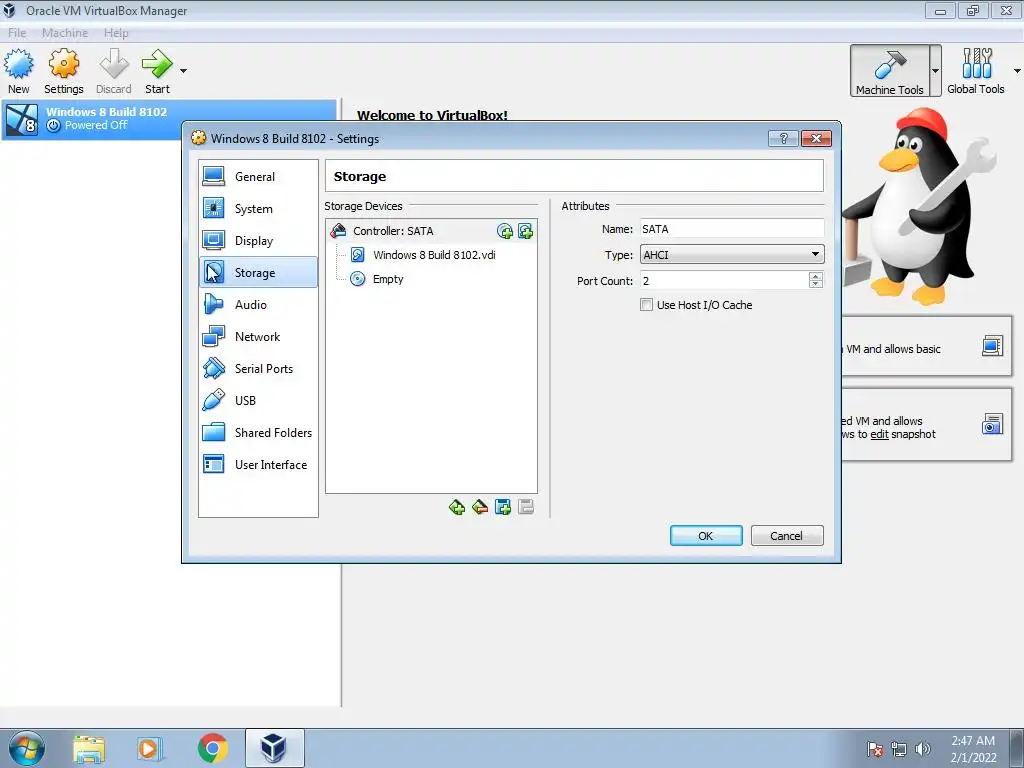1024x768 pixels.
Task: Open the Serial Ports settings category
Action: point(258,368)
